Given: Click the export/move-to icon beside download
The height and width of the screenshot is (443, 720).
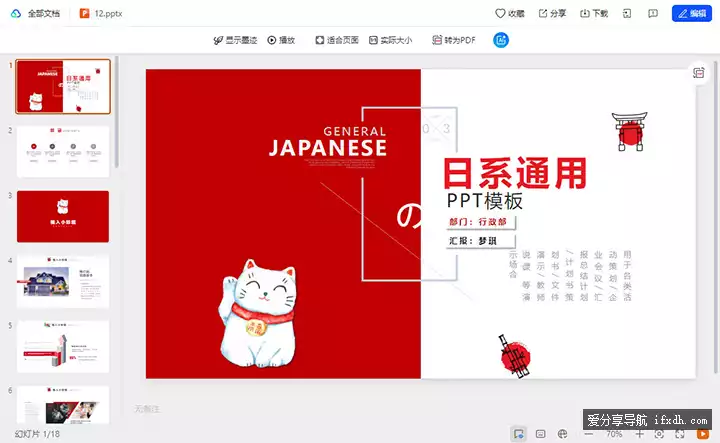Looking at the screenshot, I should tap(627, 13).
